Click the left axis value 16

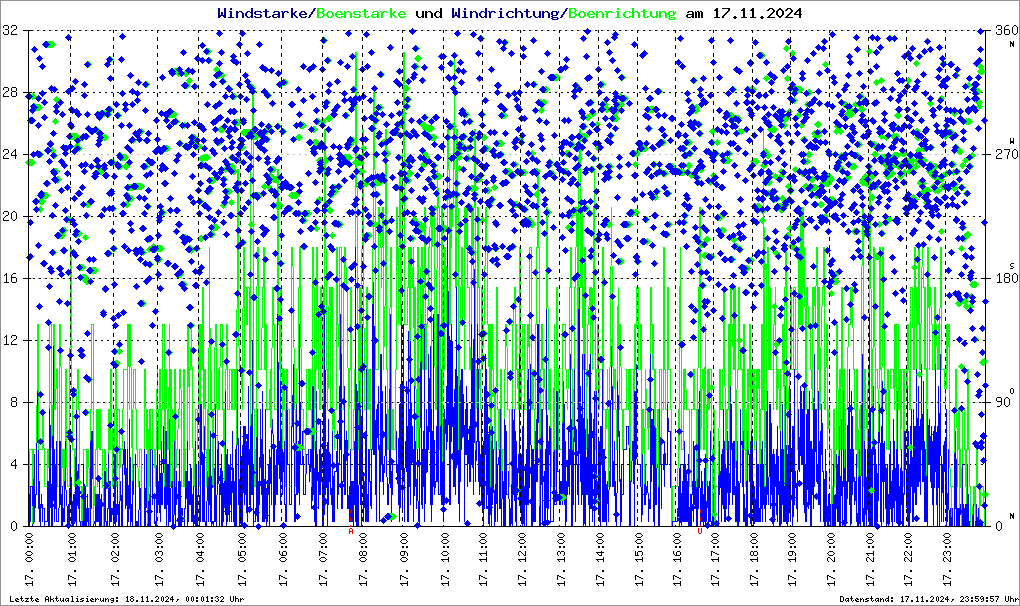[10, 278]
